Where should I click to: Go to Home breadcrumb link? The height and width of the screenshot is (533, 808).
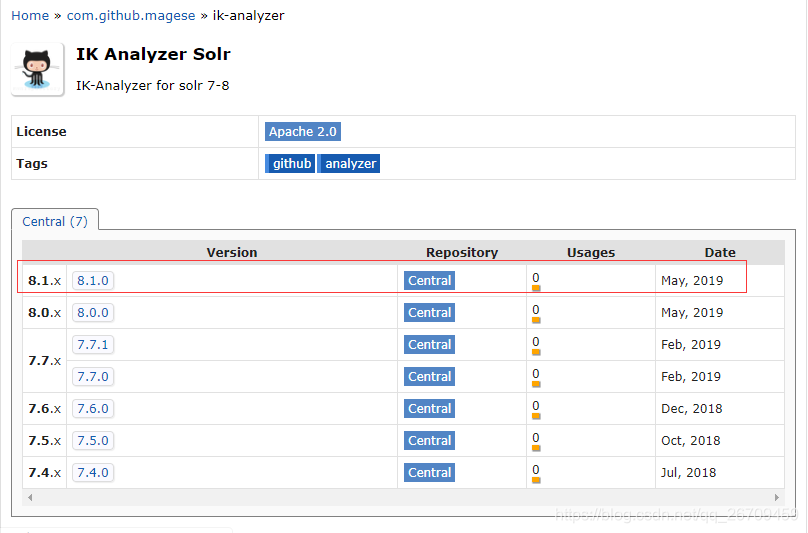pyautogui.click(x=30, y=15)
